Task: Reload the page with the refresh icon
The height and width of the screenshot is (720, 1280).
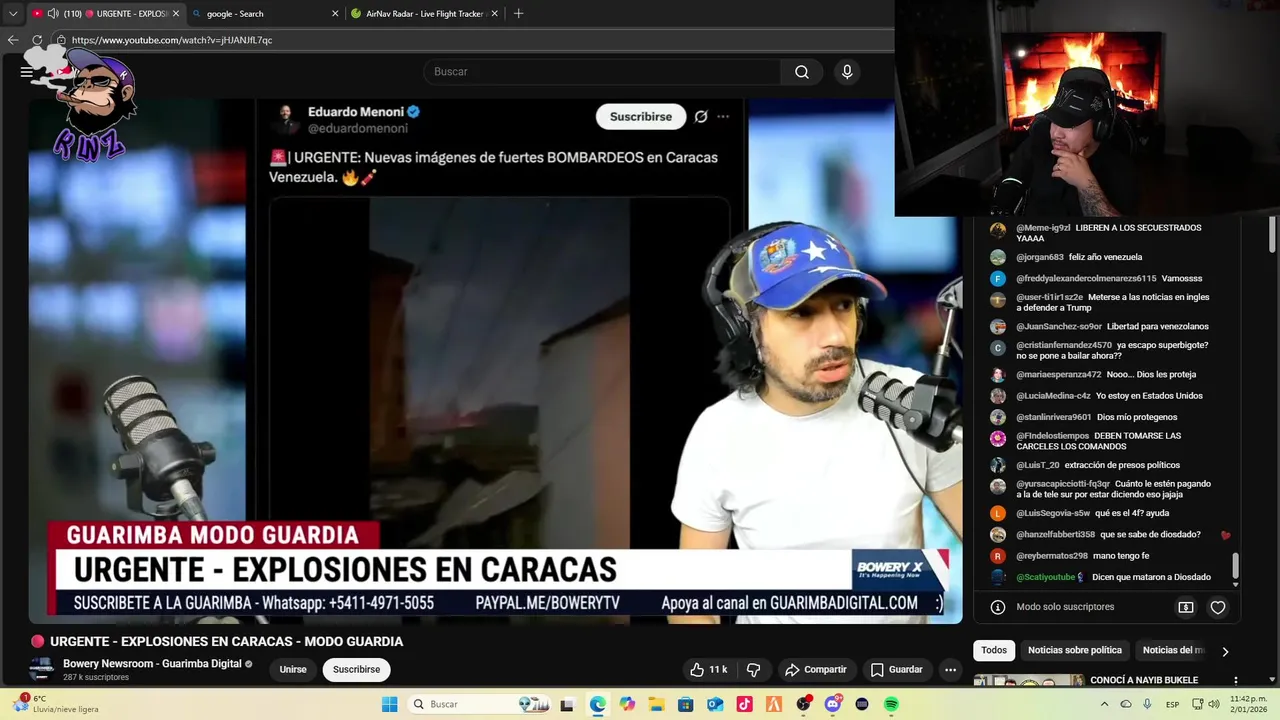Action: (x=37, y=40)
